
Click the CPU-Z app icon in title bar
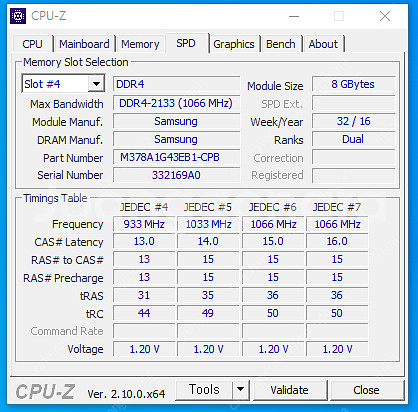pyautogui.click(x=18, y=16)
